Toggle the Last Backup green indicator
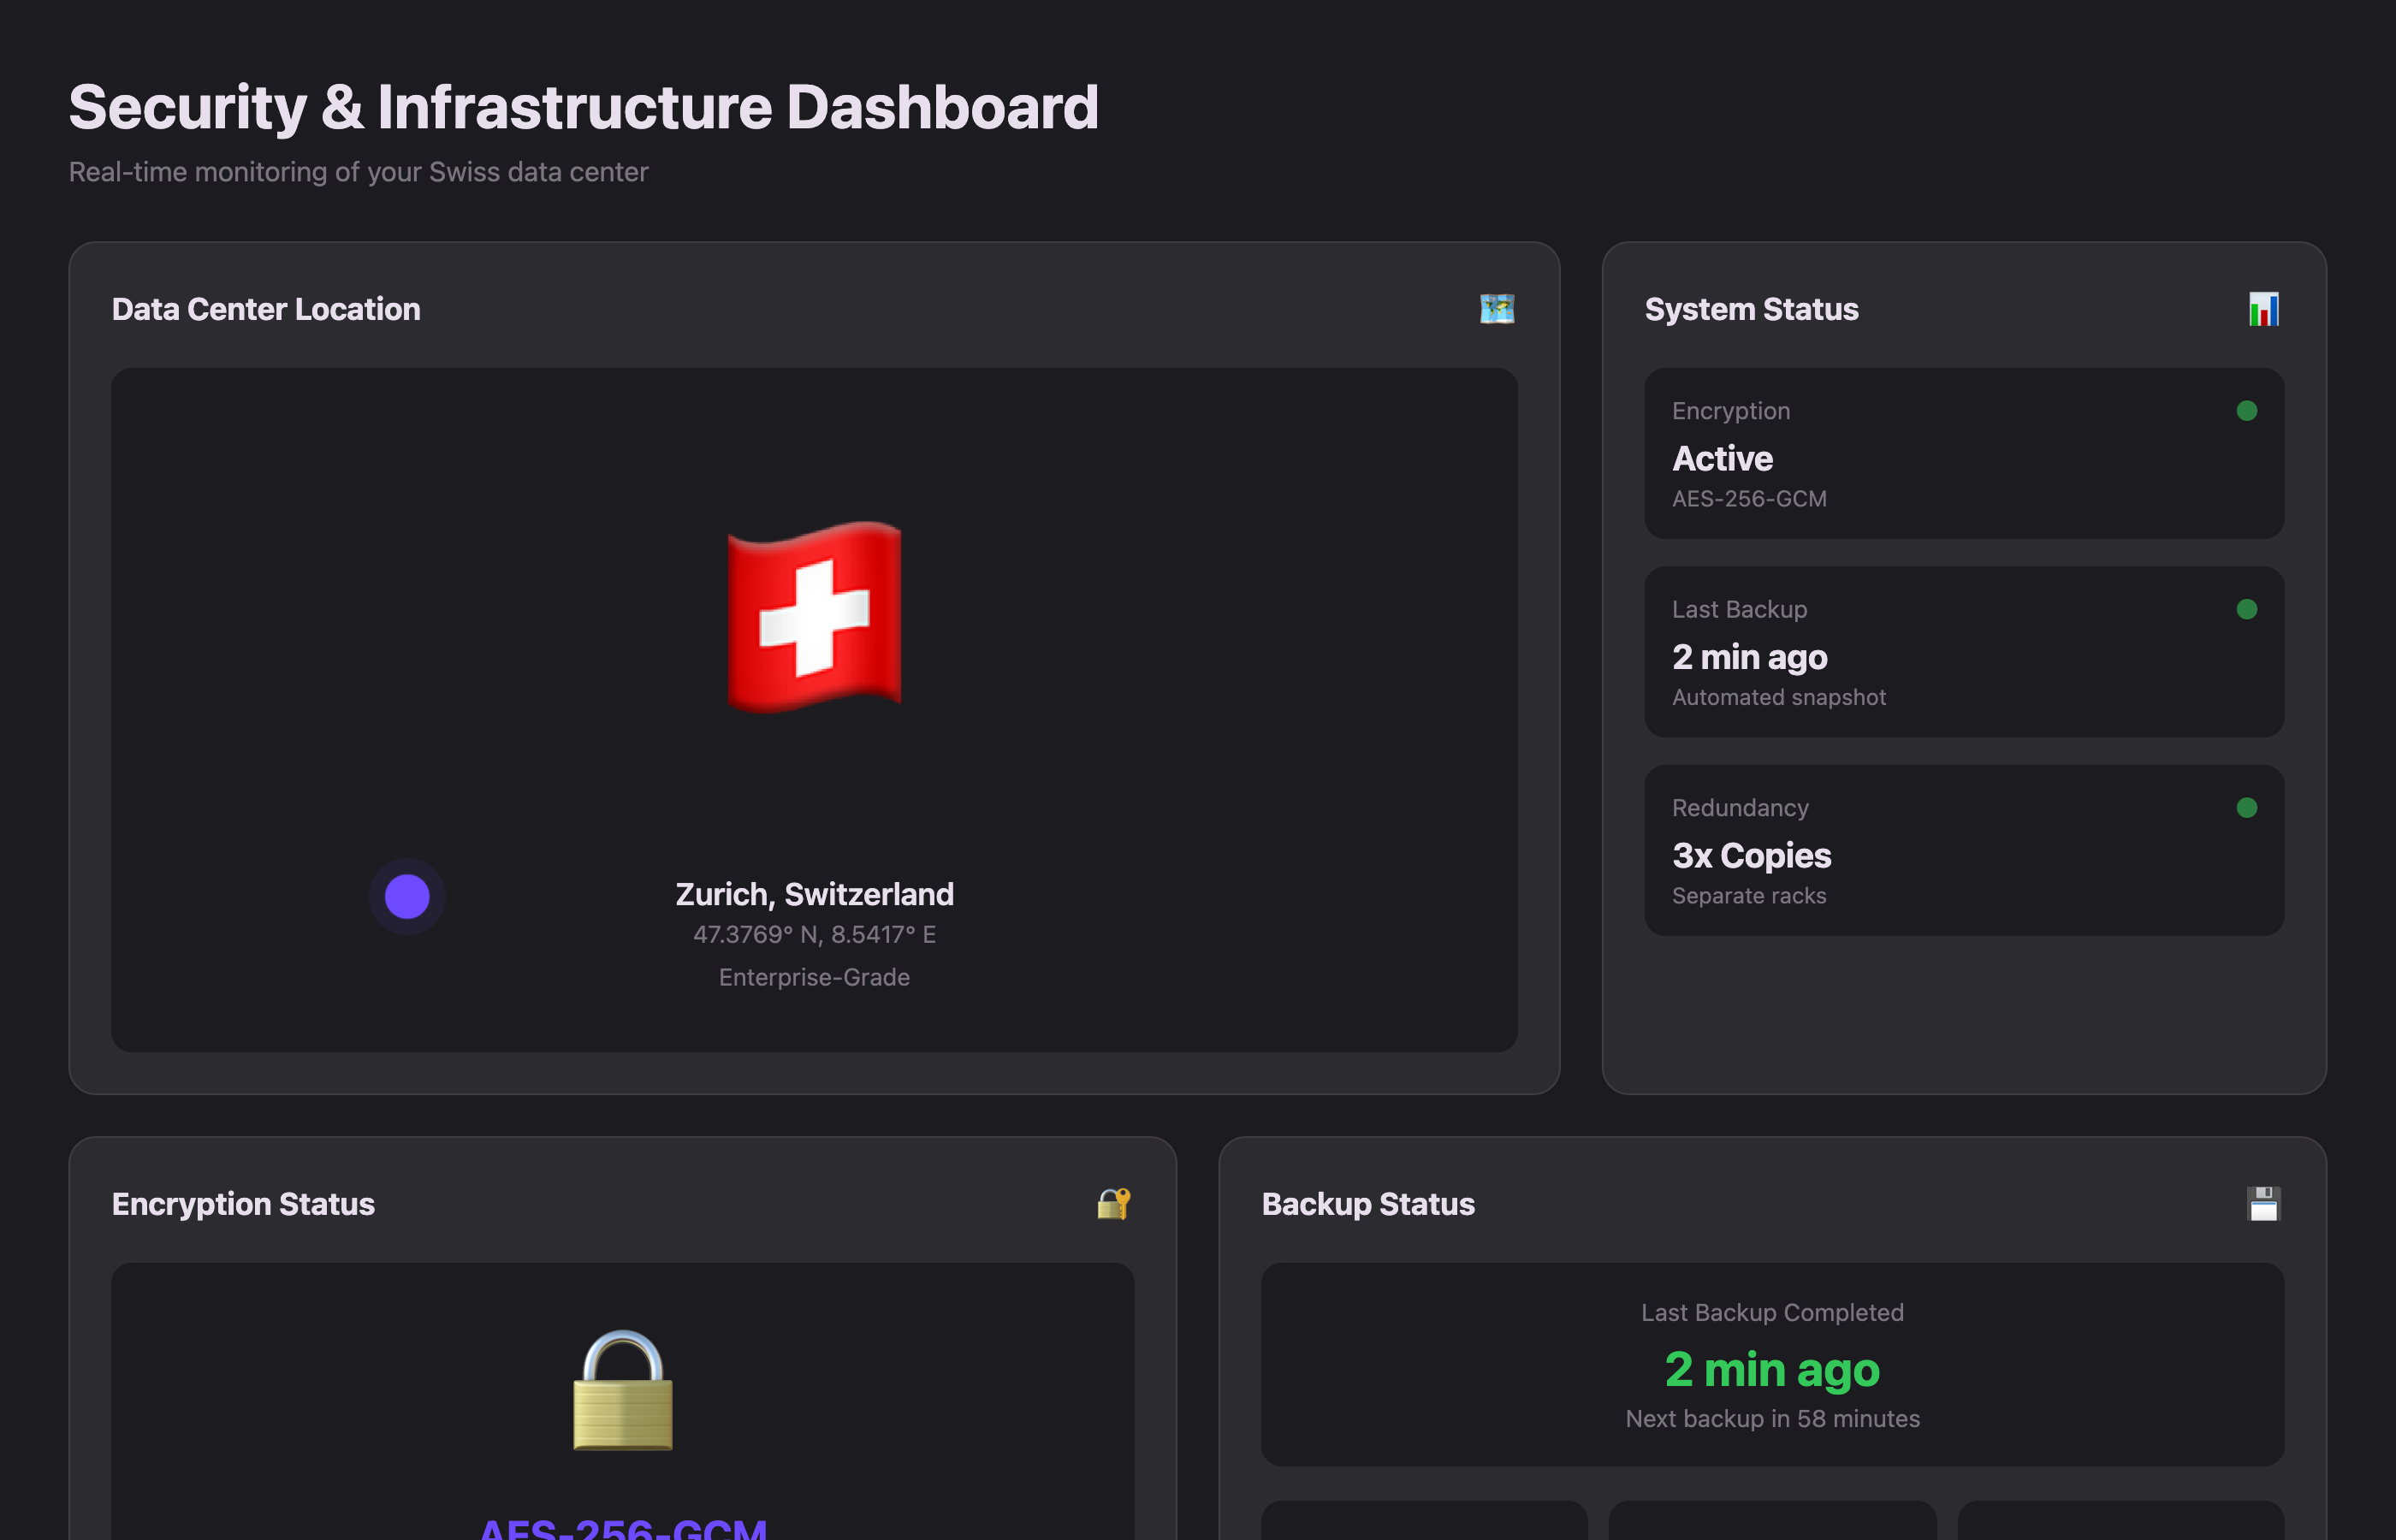 pos(2247,608)
